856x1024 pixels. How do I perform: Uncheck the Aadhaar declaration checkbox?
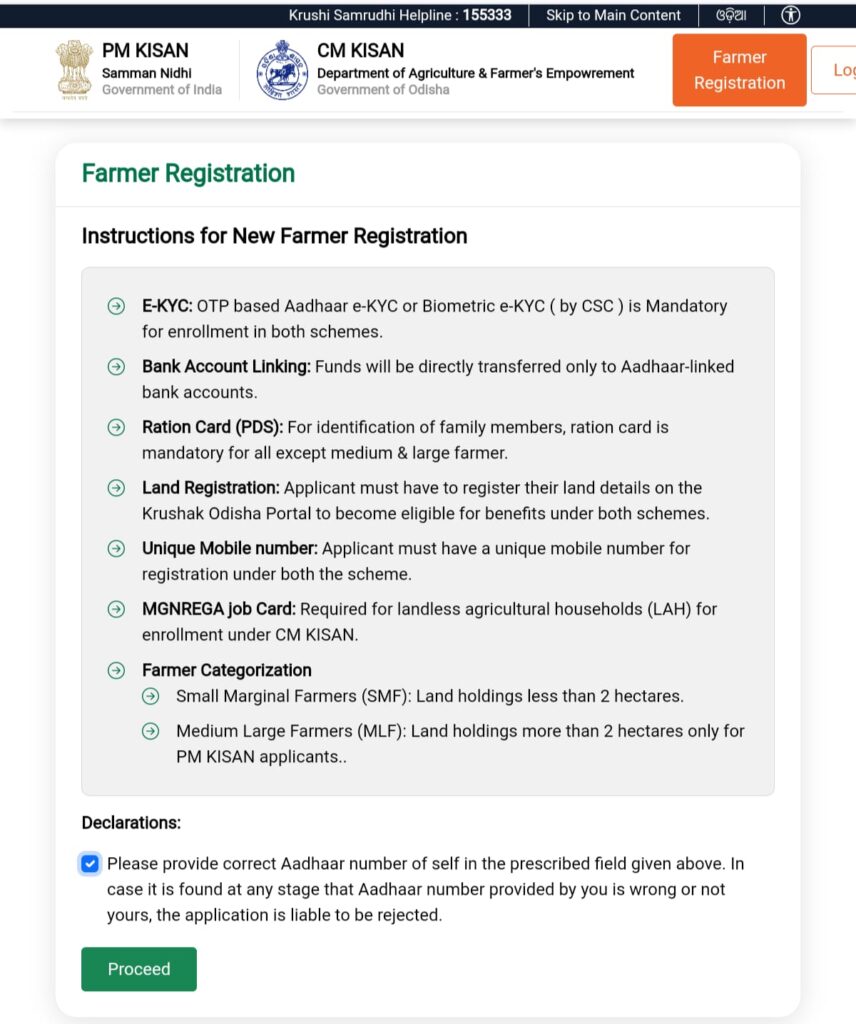pos(90,864)
